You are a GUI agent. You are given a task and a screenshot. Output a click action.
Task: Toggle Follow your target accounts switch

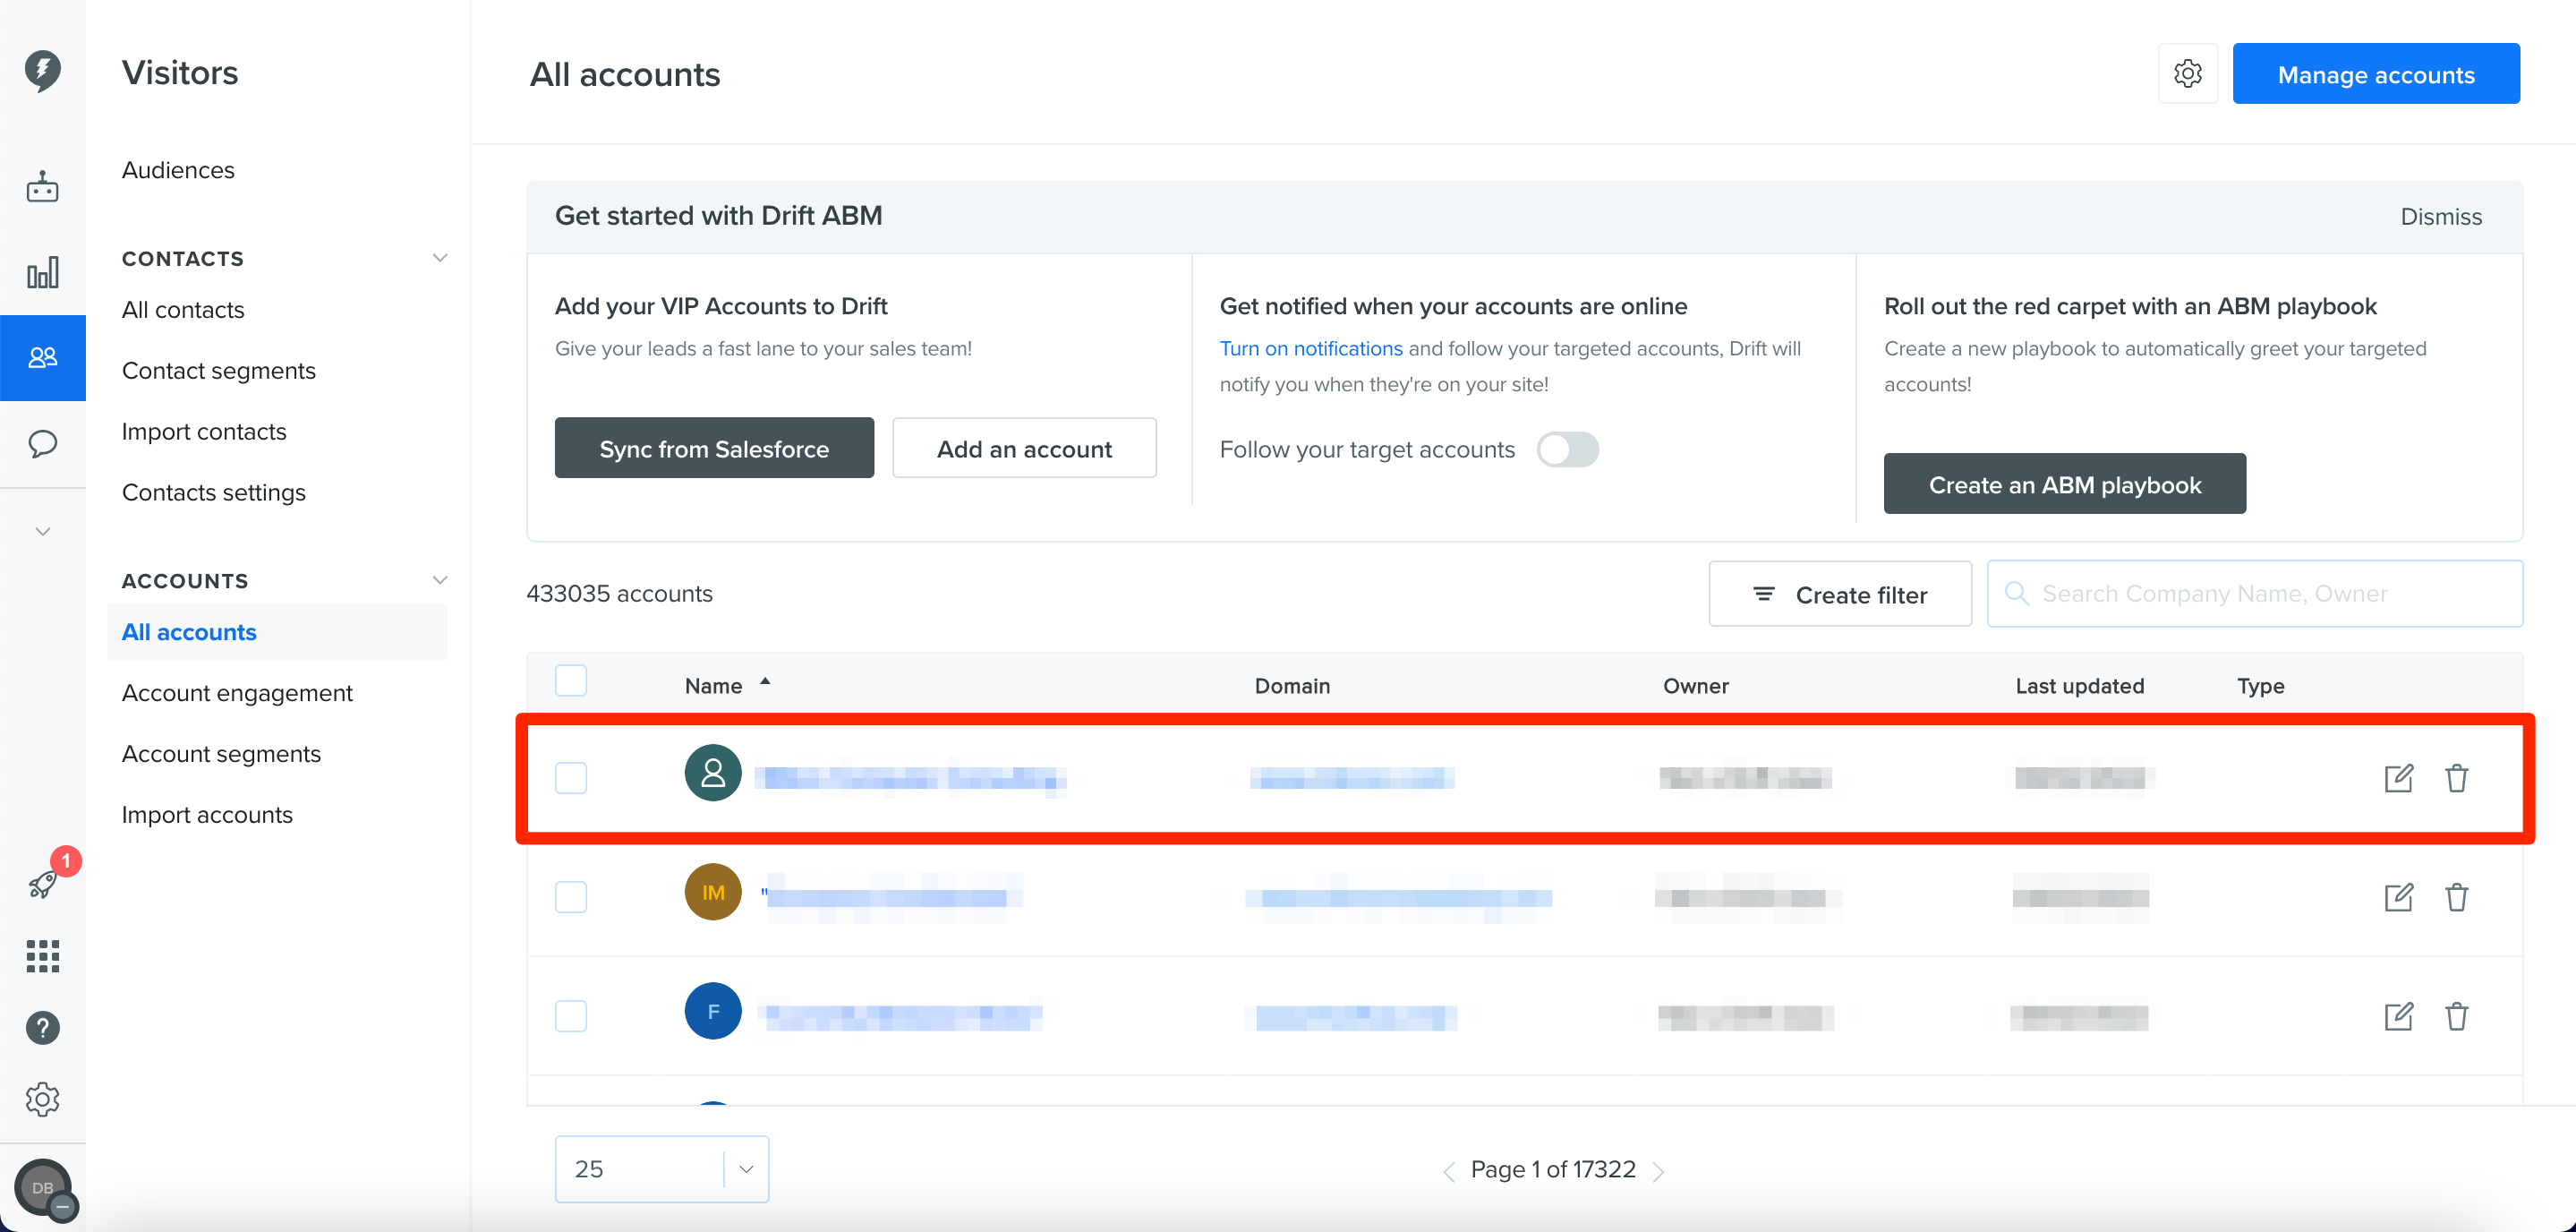tap(1568, 450)
